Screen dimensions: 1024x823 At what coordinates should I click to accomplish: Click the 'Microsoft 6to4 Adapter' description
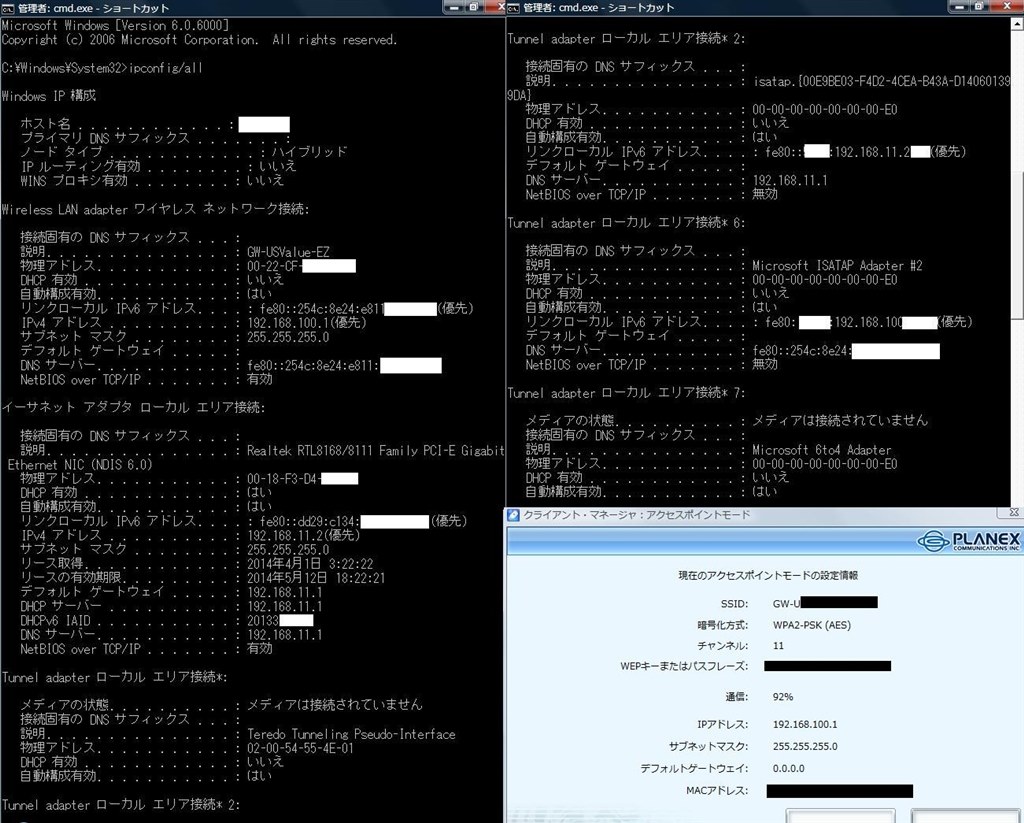[822, 450]
